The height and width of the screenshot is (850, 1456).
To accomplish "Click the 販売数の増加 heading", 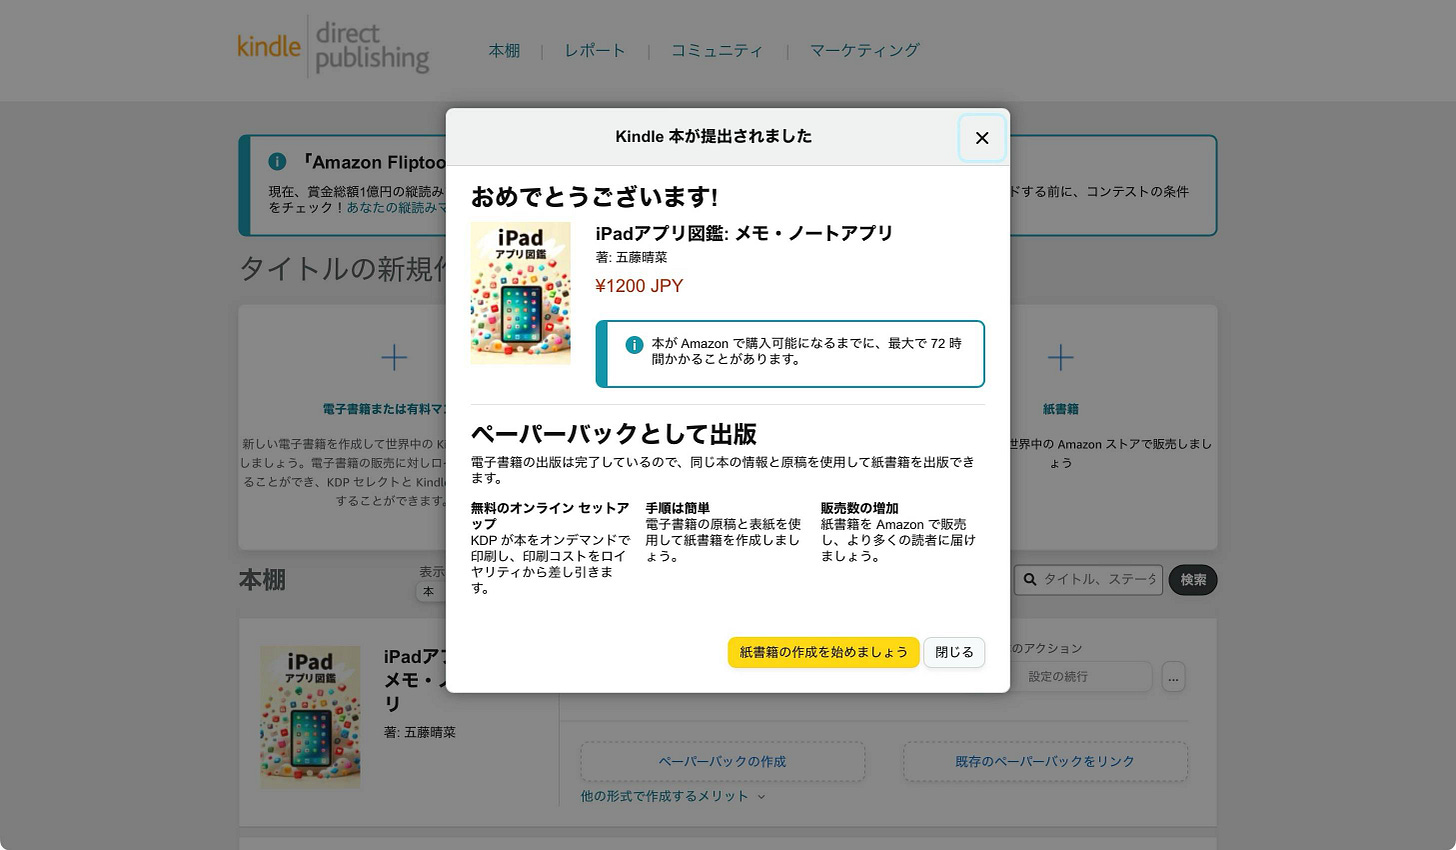I will 860,508.
